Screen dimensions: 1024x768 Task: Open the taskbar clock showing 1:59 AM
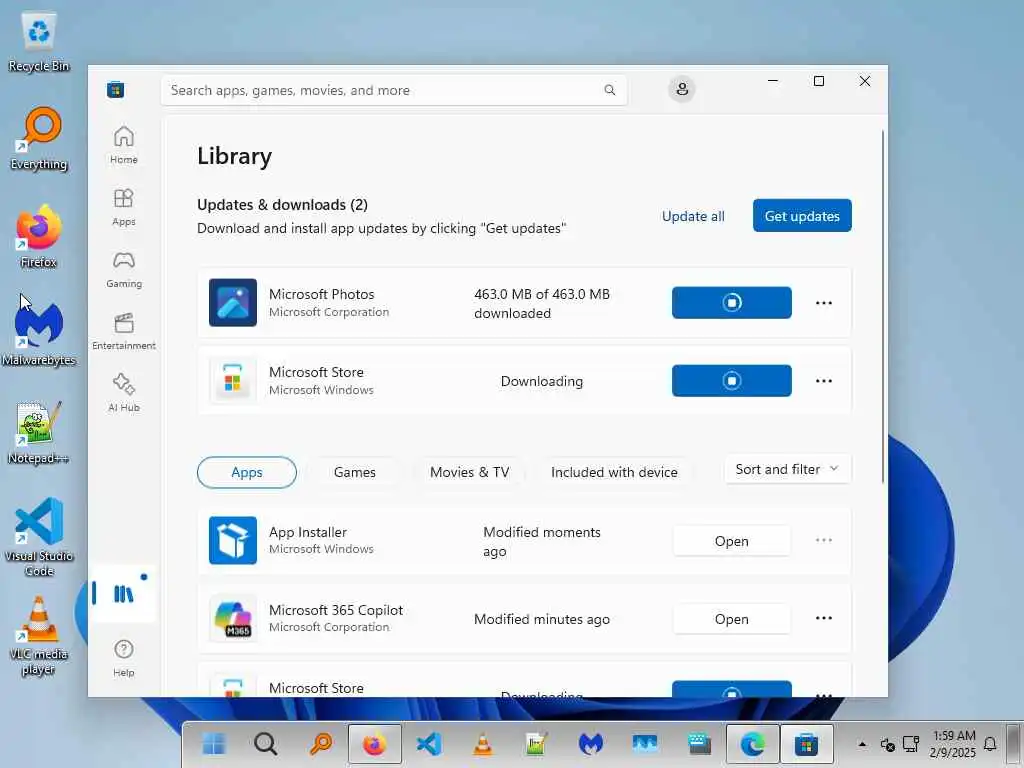(x=953, y=744)
